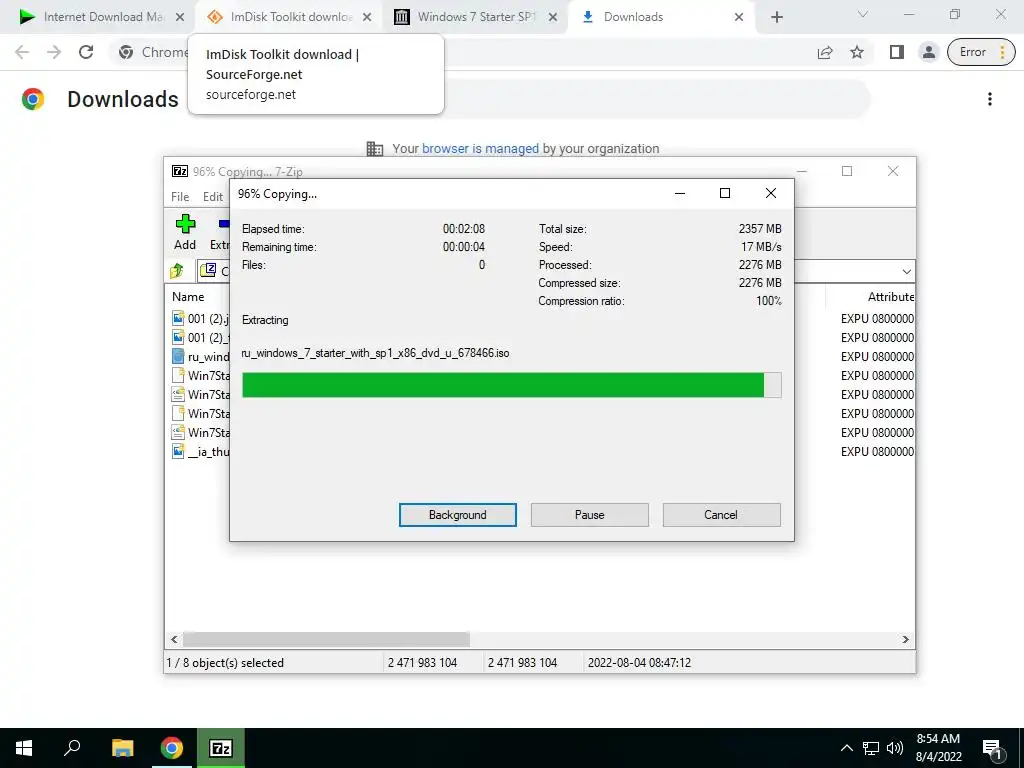Click right arrow of 7-Zip horizontal scrollbar
The image size is (1024, 768).
[x=906, y=639]
